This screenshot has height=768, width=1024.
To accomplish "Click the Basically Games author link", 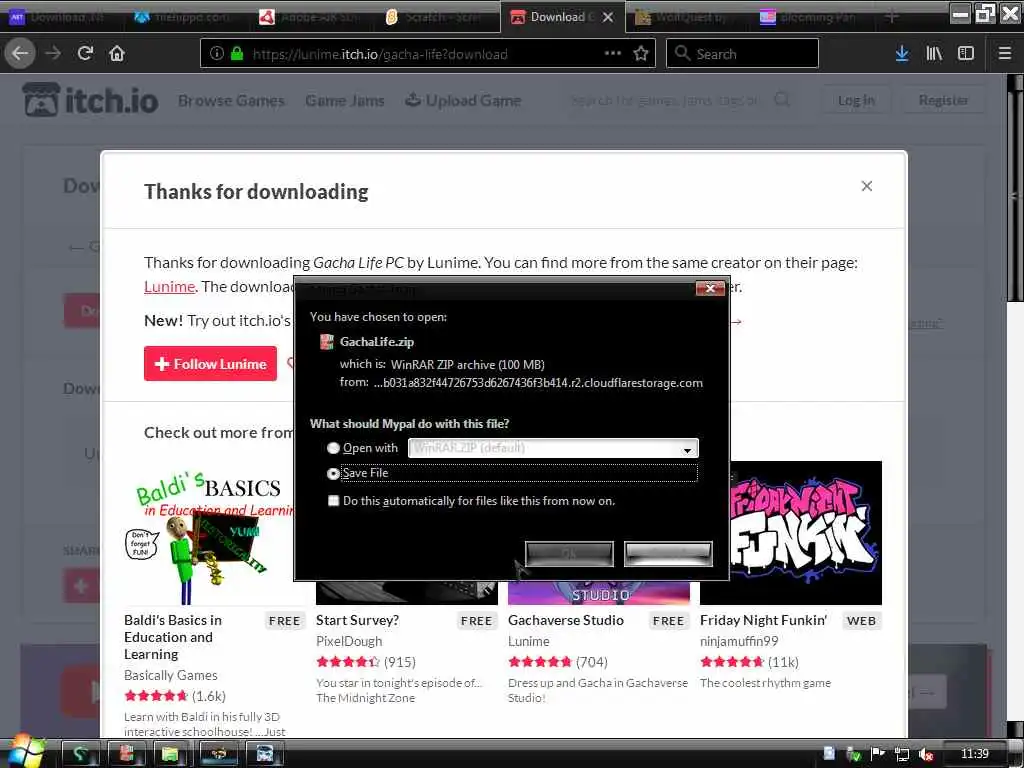I will coord(170,675).
